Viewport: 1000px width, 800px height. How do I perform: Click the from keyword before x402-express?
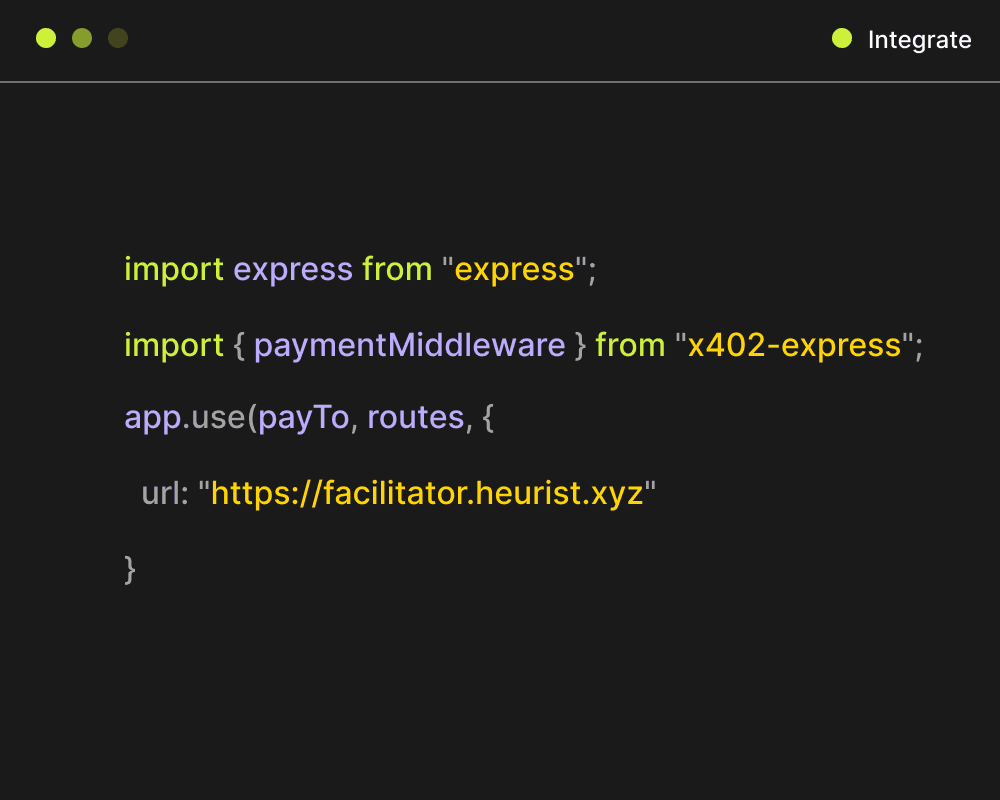pos(630,345)
